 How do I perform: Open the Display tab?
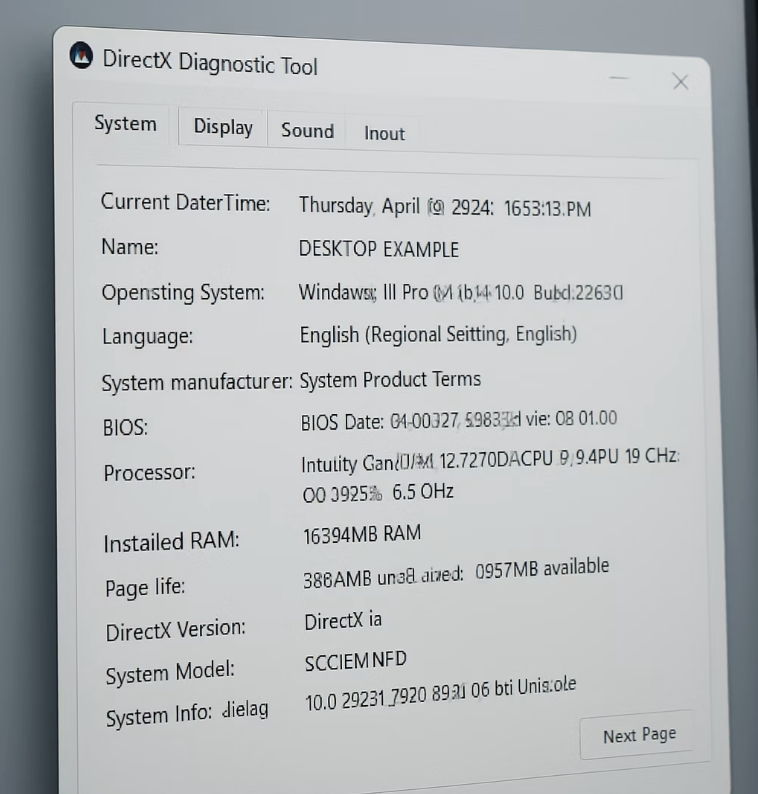coord(223,127)
